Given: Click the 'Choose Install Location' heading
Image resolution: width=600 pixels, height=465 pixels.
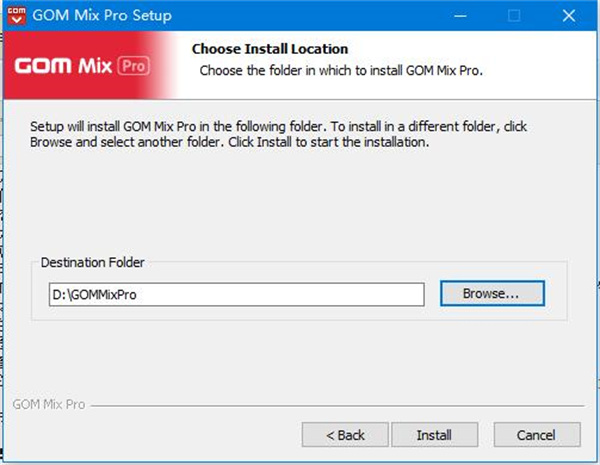Looking at the screenshot, I should (270, 49).
